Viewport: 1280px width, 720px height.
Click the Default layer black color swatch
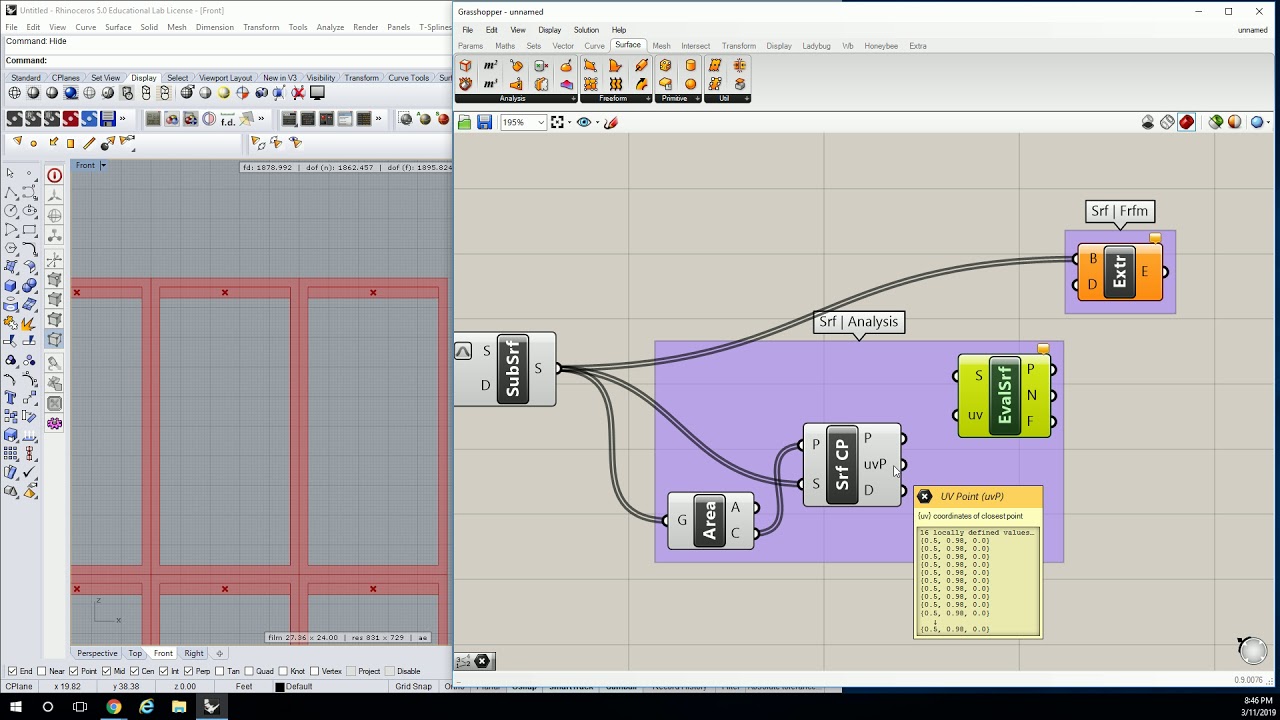coord(280,686)
